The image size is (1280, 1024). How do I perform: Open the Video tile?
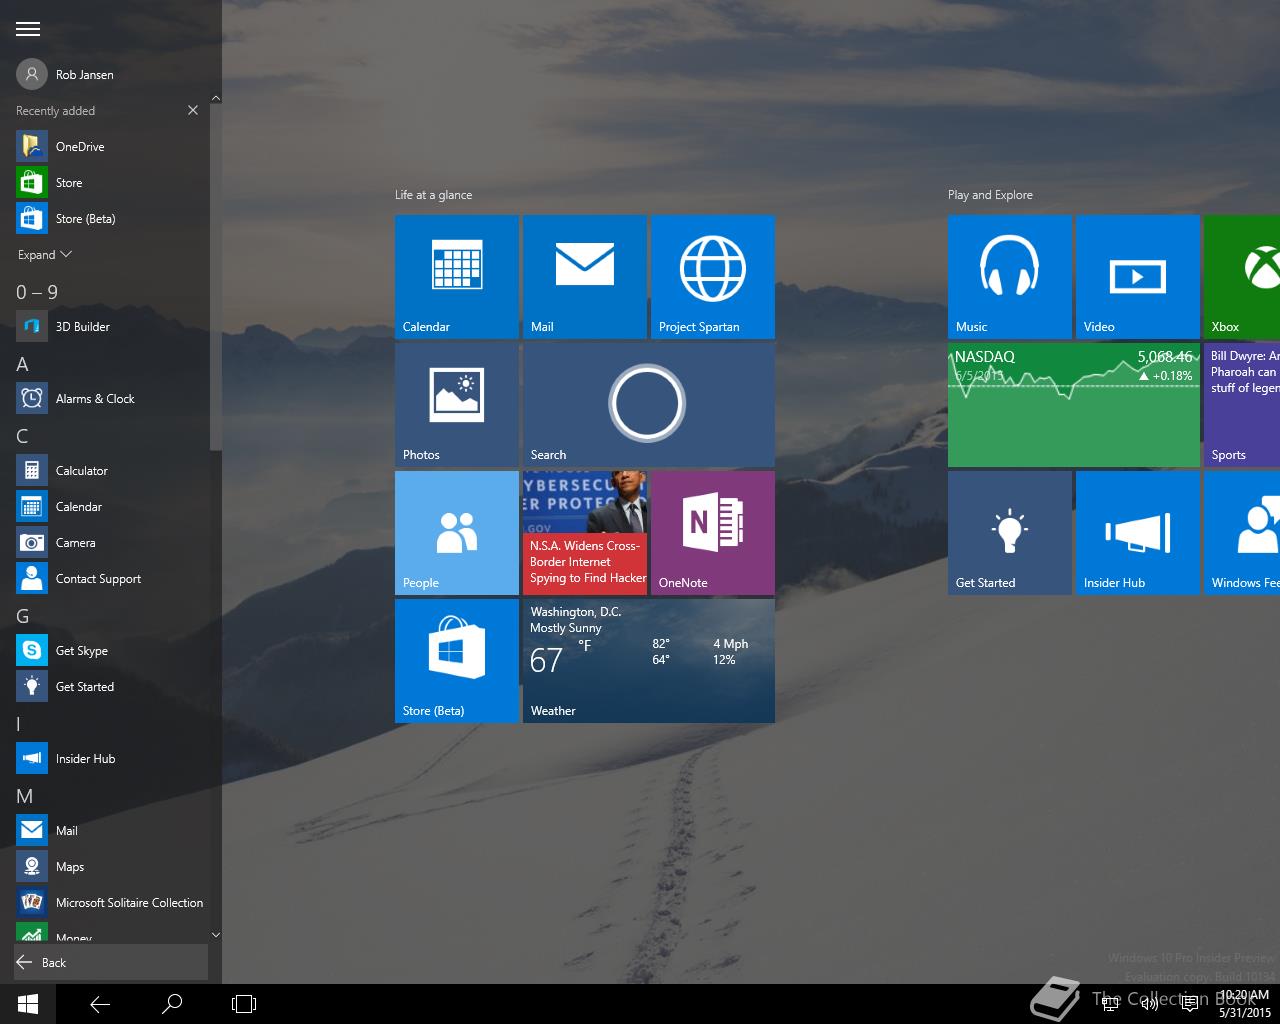pyautogui.click(x=1138, y=277)
